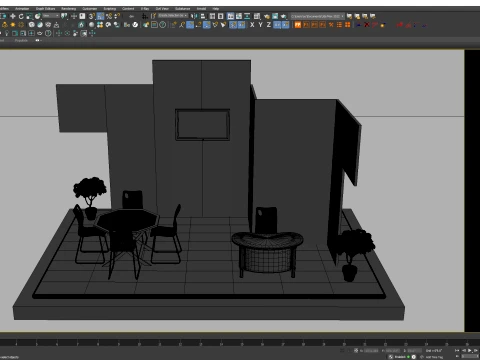Click the orange list lines icon
Screen dimensions: 480x360
coord(339,25)
